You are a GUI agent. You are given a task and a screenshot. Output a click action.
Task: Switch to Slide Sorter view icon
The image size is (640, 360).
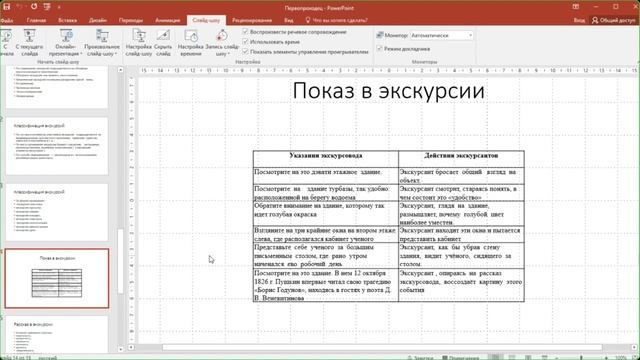512,358
